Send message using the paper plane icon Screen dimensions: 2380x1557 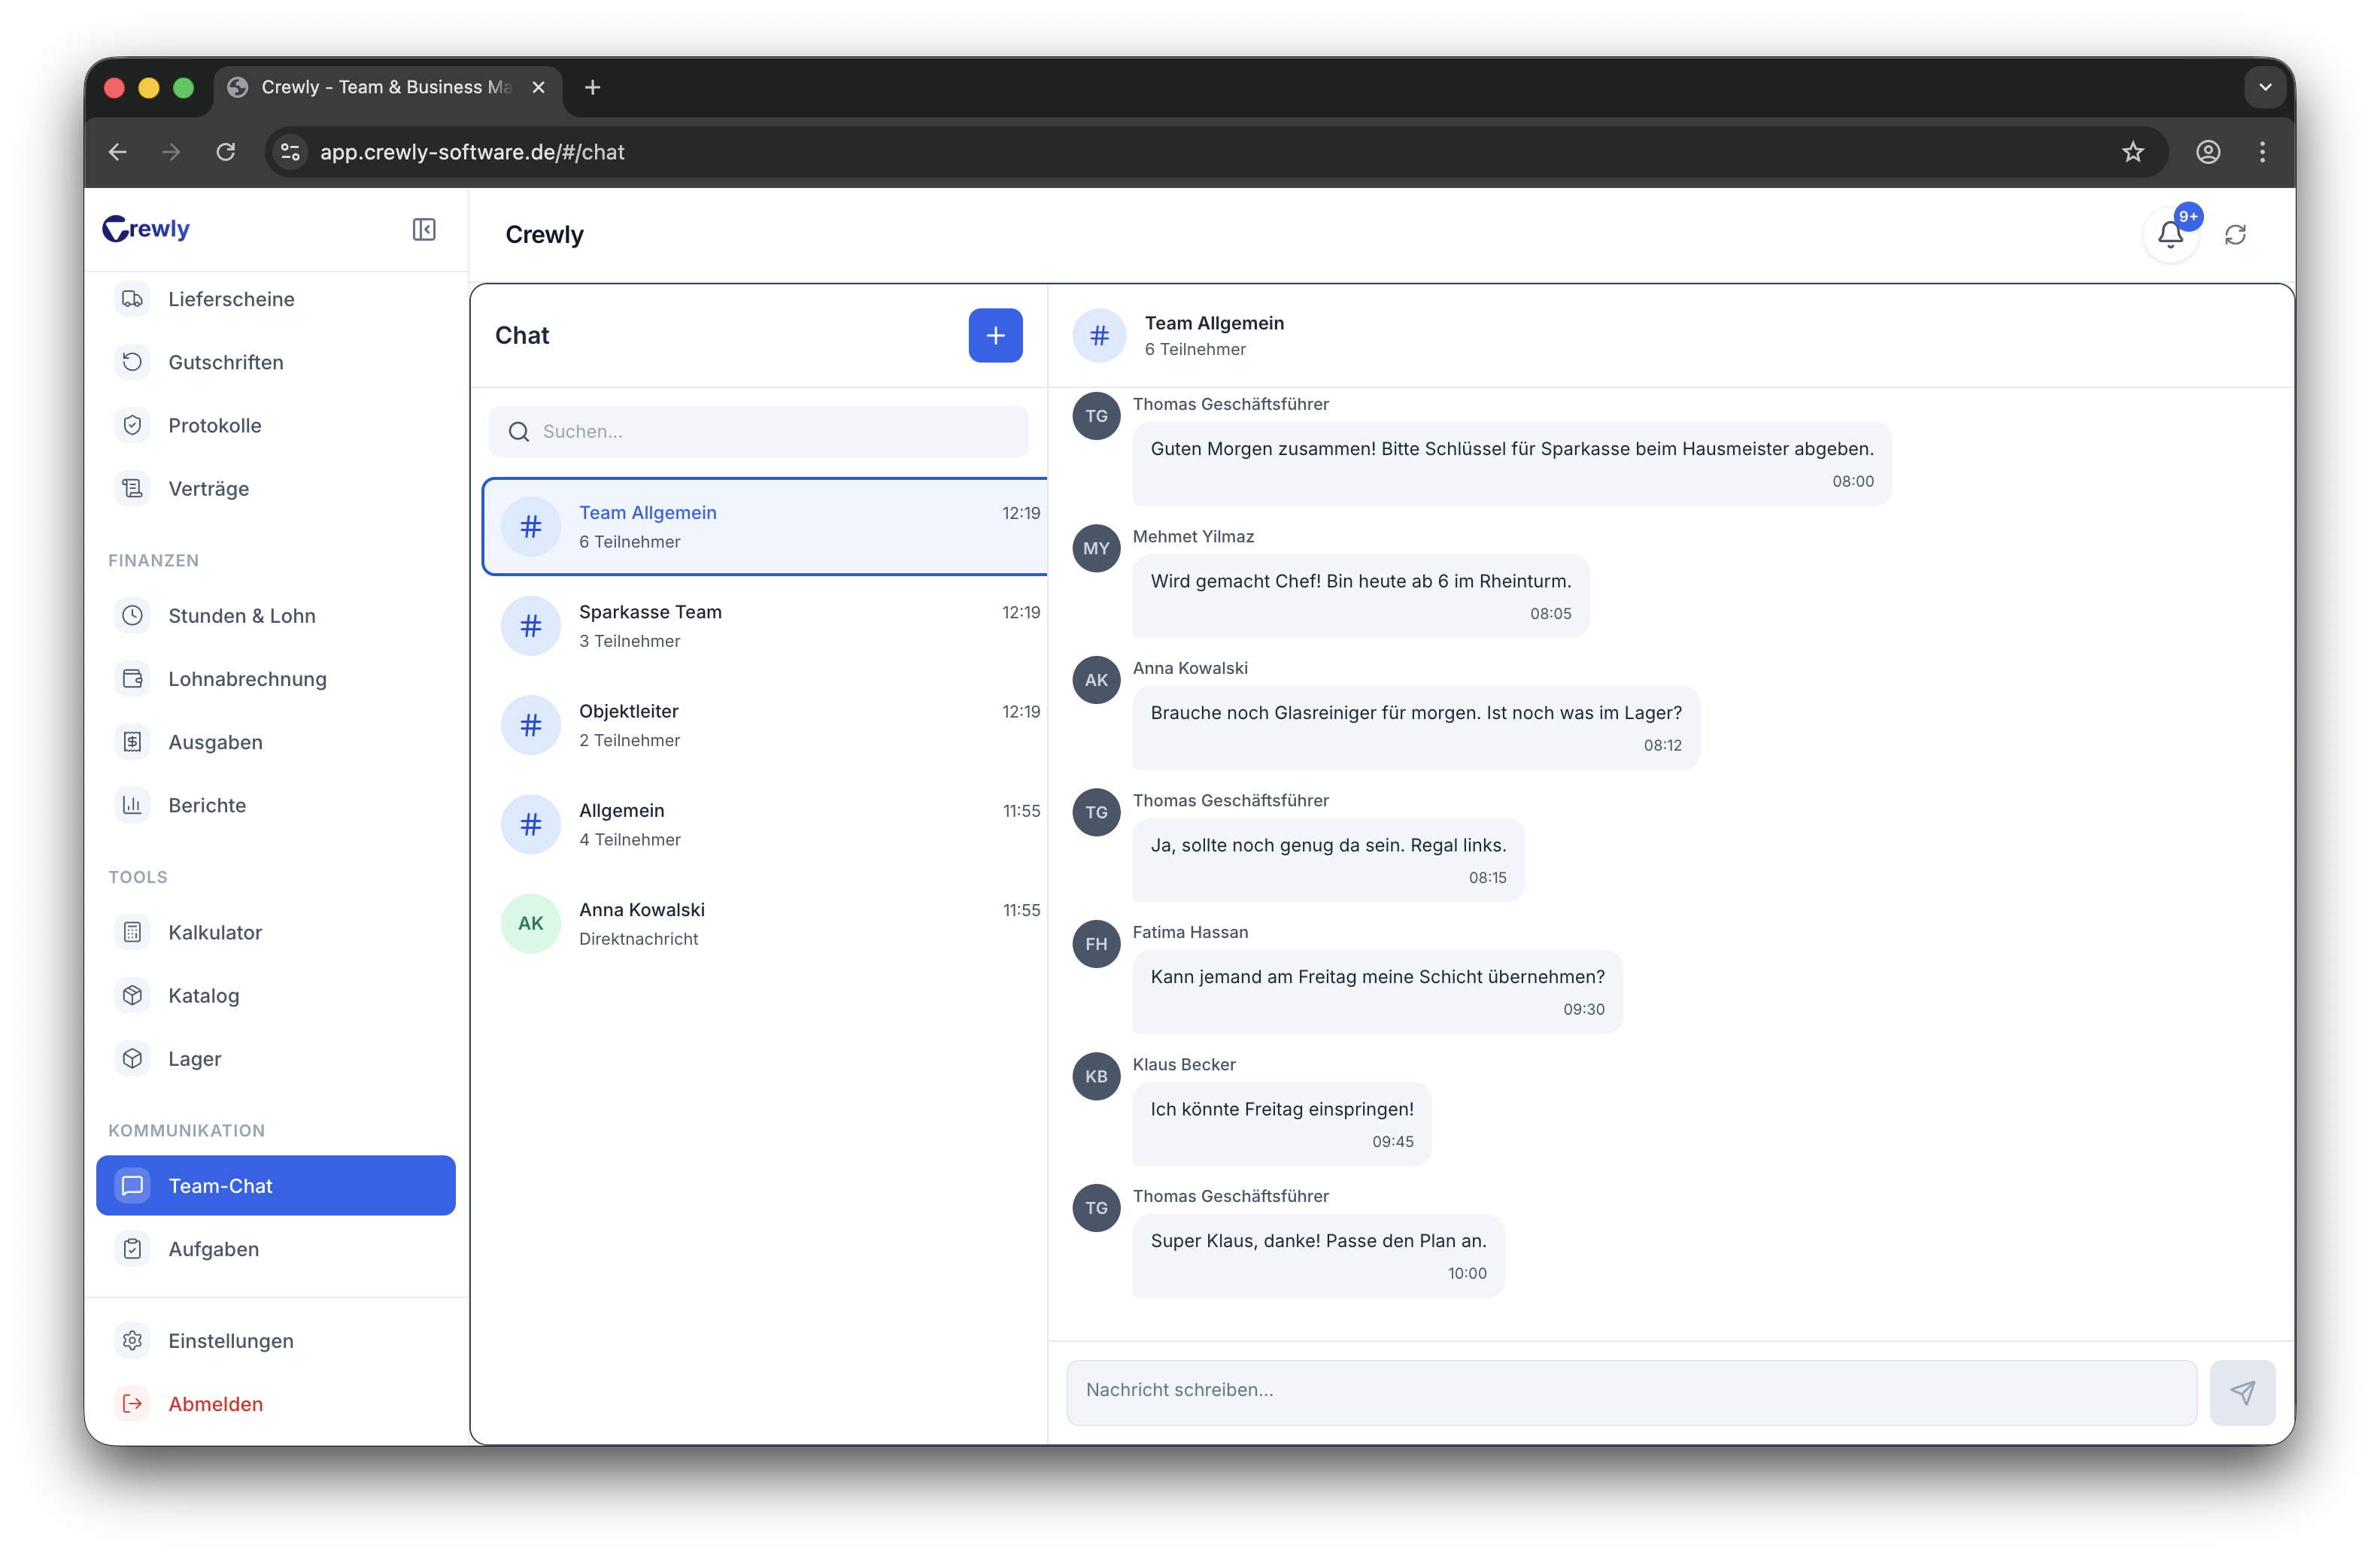pos(2244,1391)
